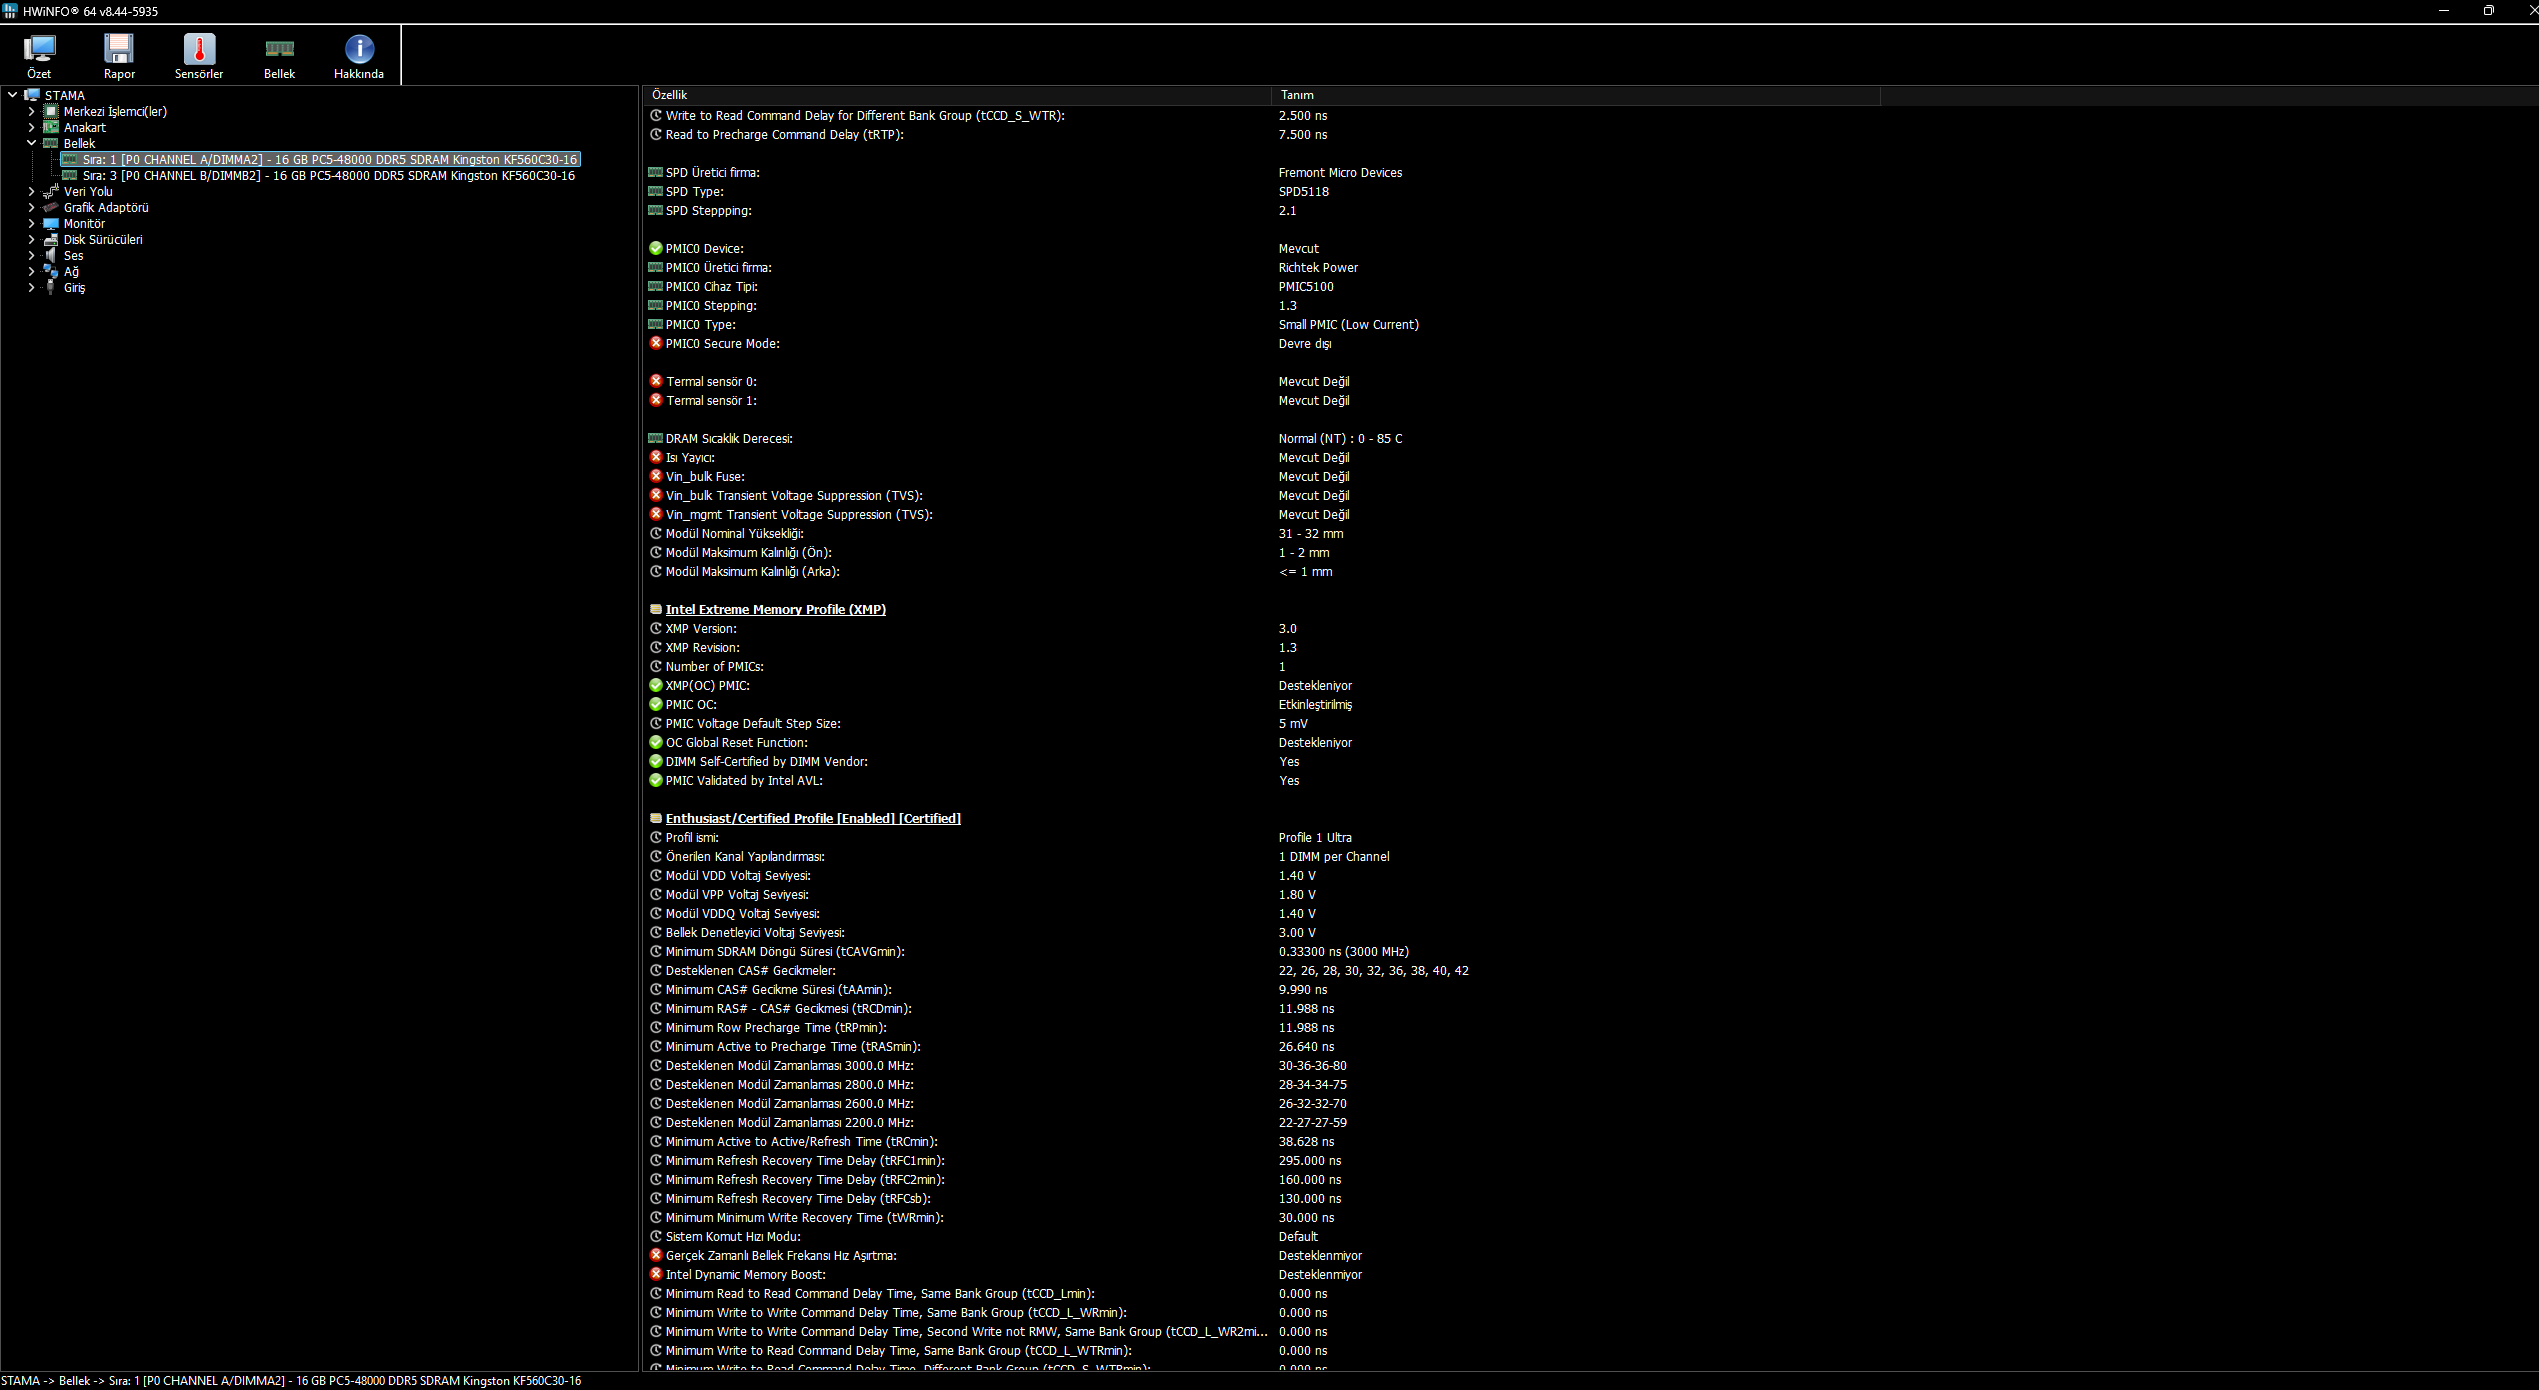The height and width of the screenshot is (1390, 2539).
Task: Click Intel Extreme Memory Profile (XMP) heading
Action: [x=775, y=609]
